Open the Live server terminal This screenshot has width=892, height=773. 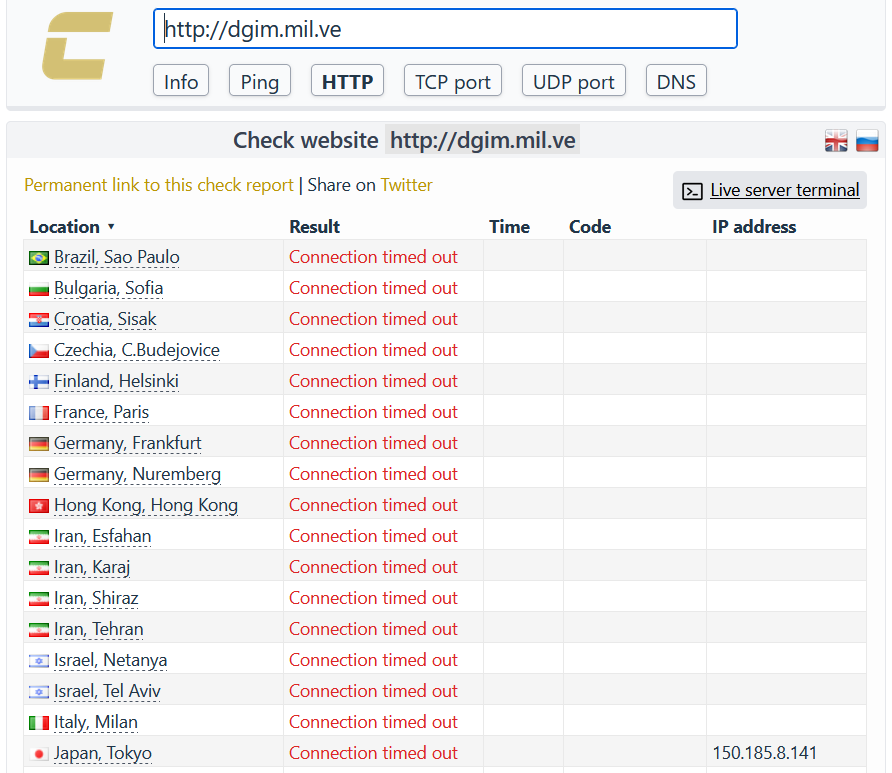(x=770, y=190)
